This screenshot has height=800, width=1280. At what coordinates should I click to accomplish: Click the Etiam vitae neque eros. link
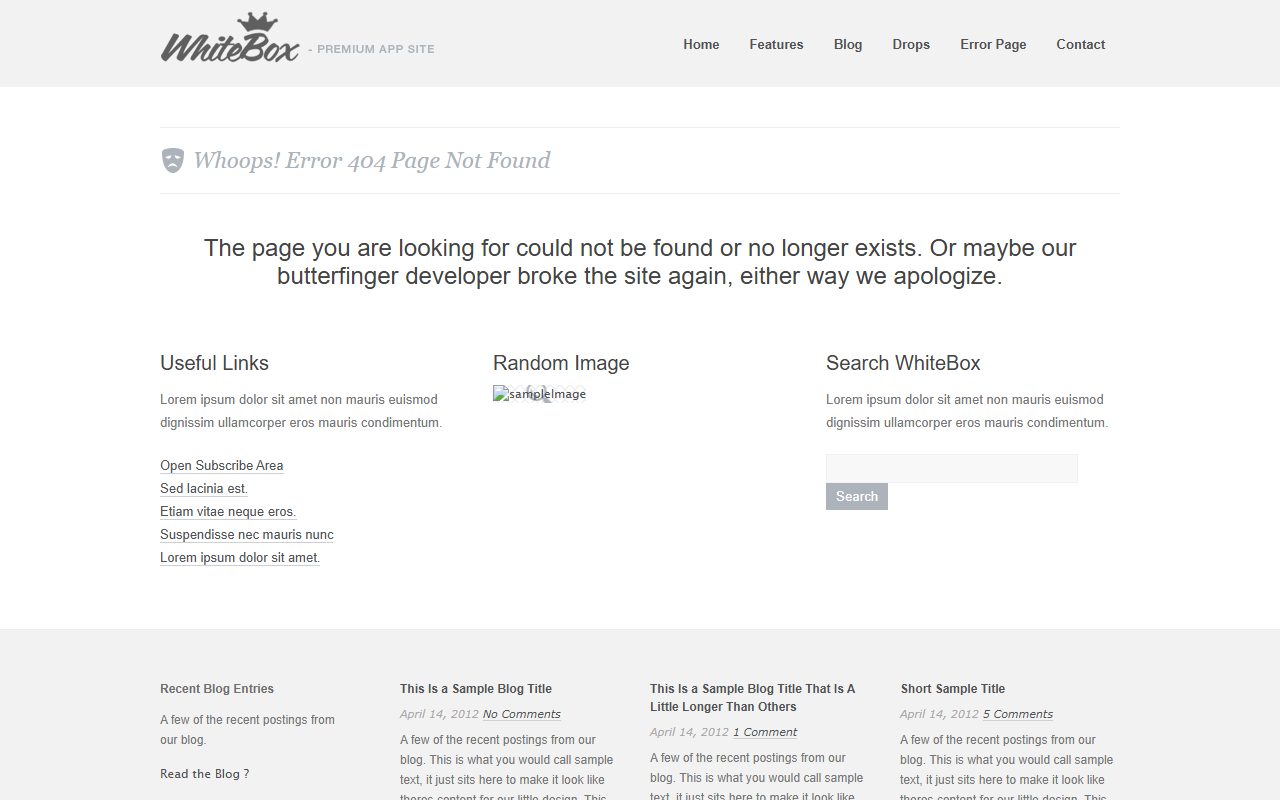coord(228,511)
